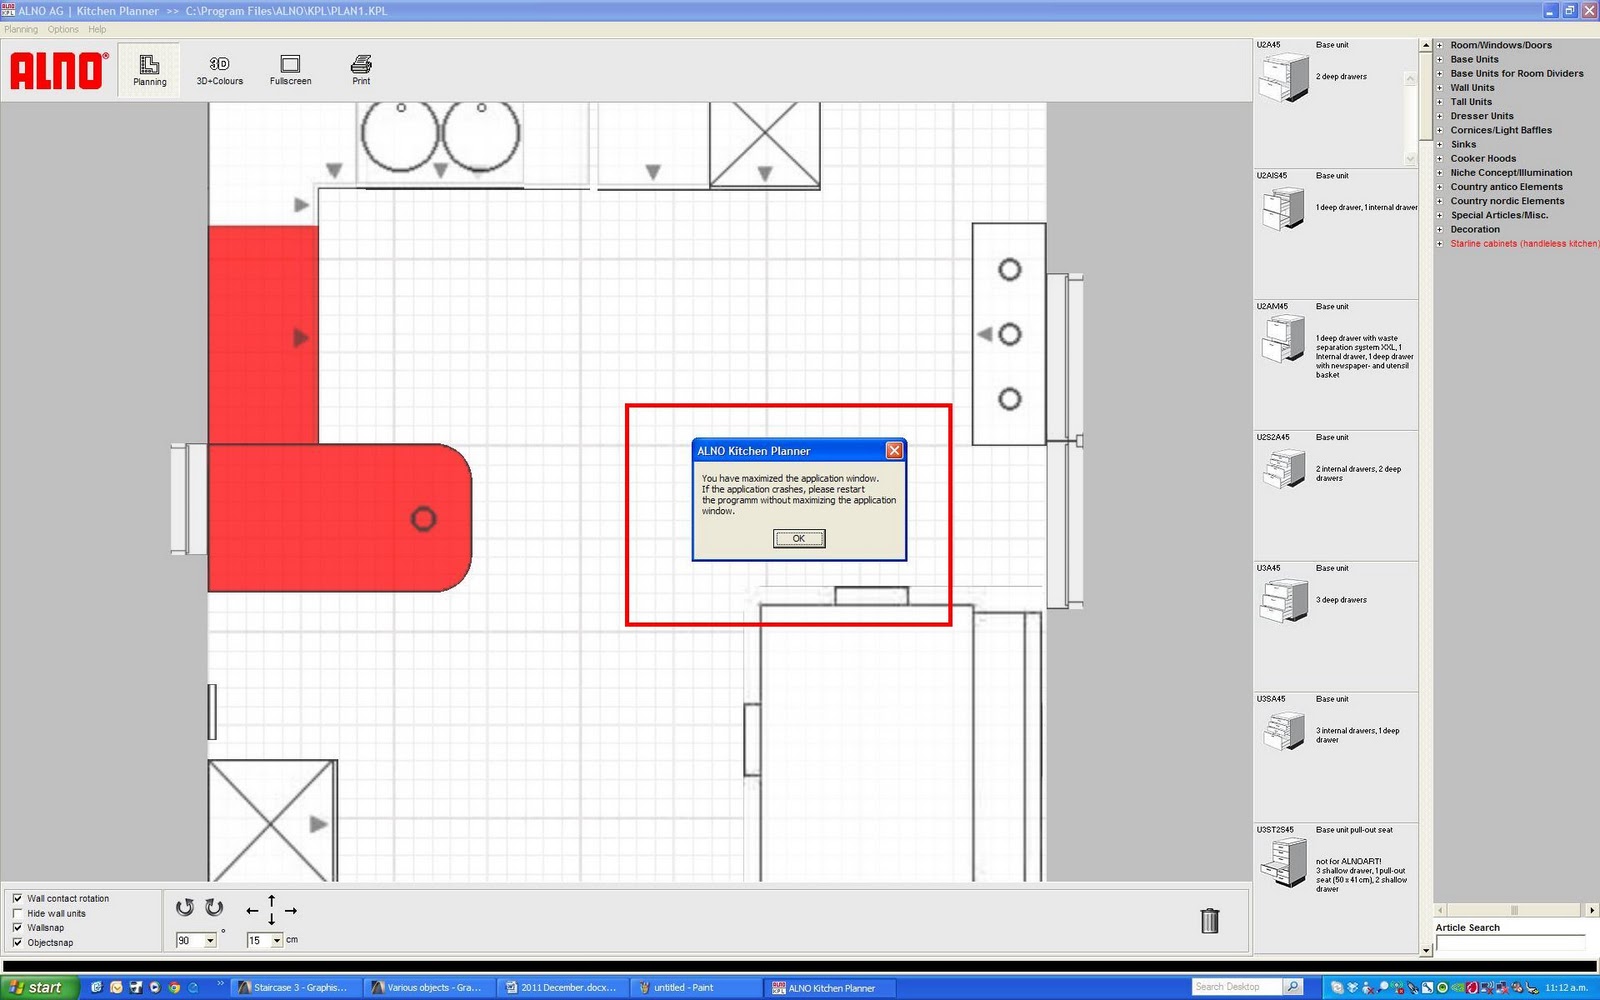Screen dimensions: 1600x1000
Task: Click the trash bin to delete object
Action: [x=1210, y=920]
